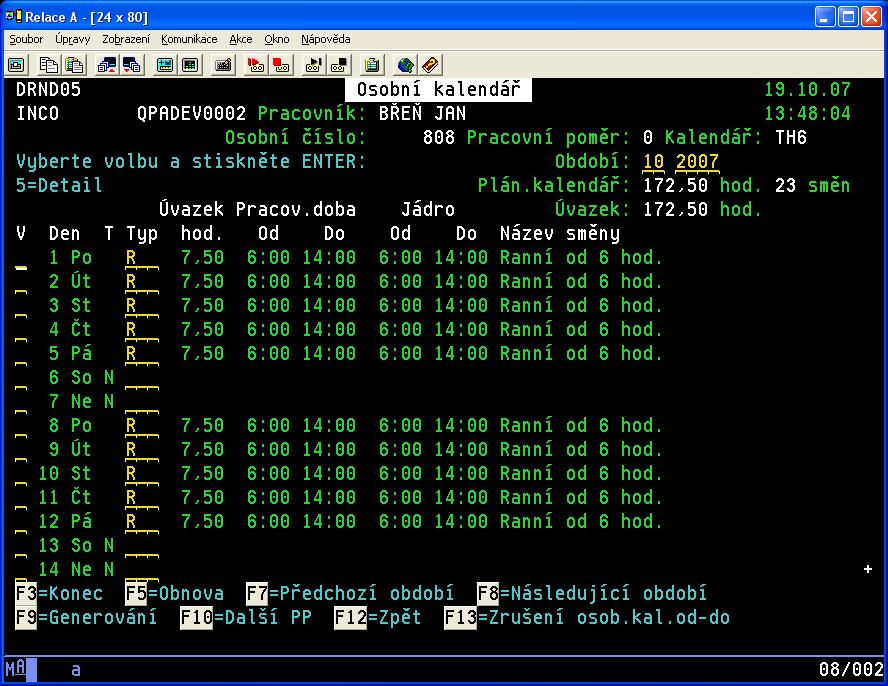Click the period year field showing 2007
Image resolution: width=888 pixels, height=686 pixels.
[x=697, y=162]
